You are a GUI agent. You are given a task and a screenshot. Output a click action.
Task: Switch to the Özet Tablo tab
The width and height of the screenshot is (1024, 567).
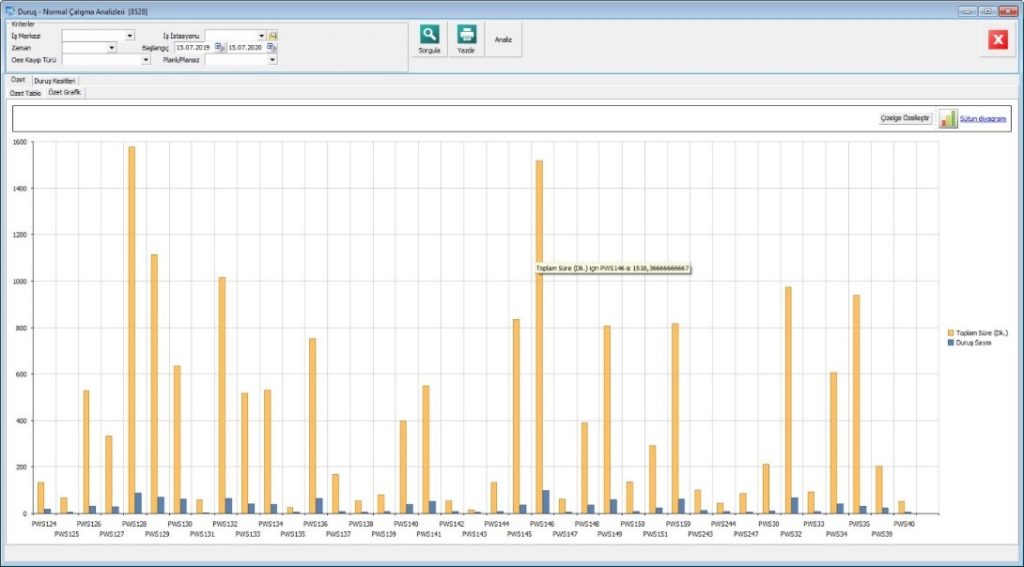point(25,92)
